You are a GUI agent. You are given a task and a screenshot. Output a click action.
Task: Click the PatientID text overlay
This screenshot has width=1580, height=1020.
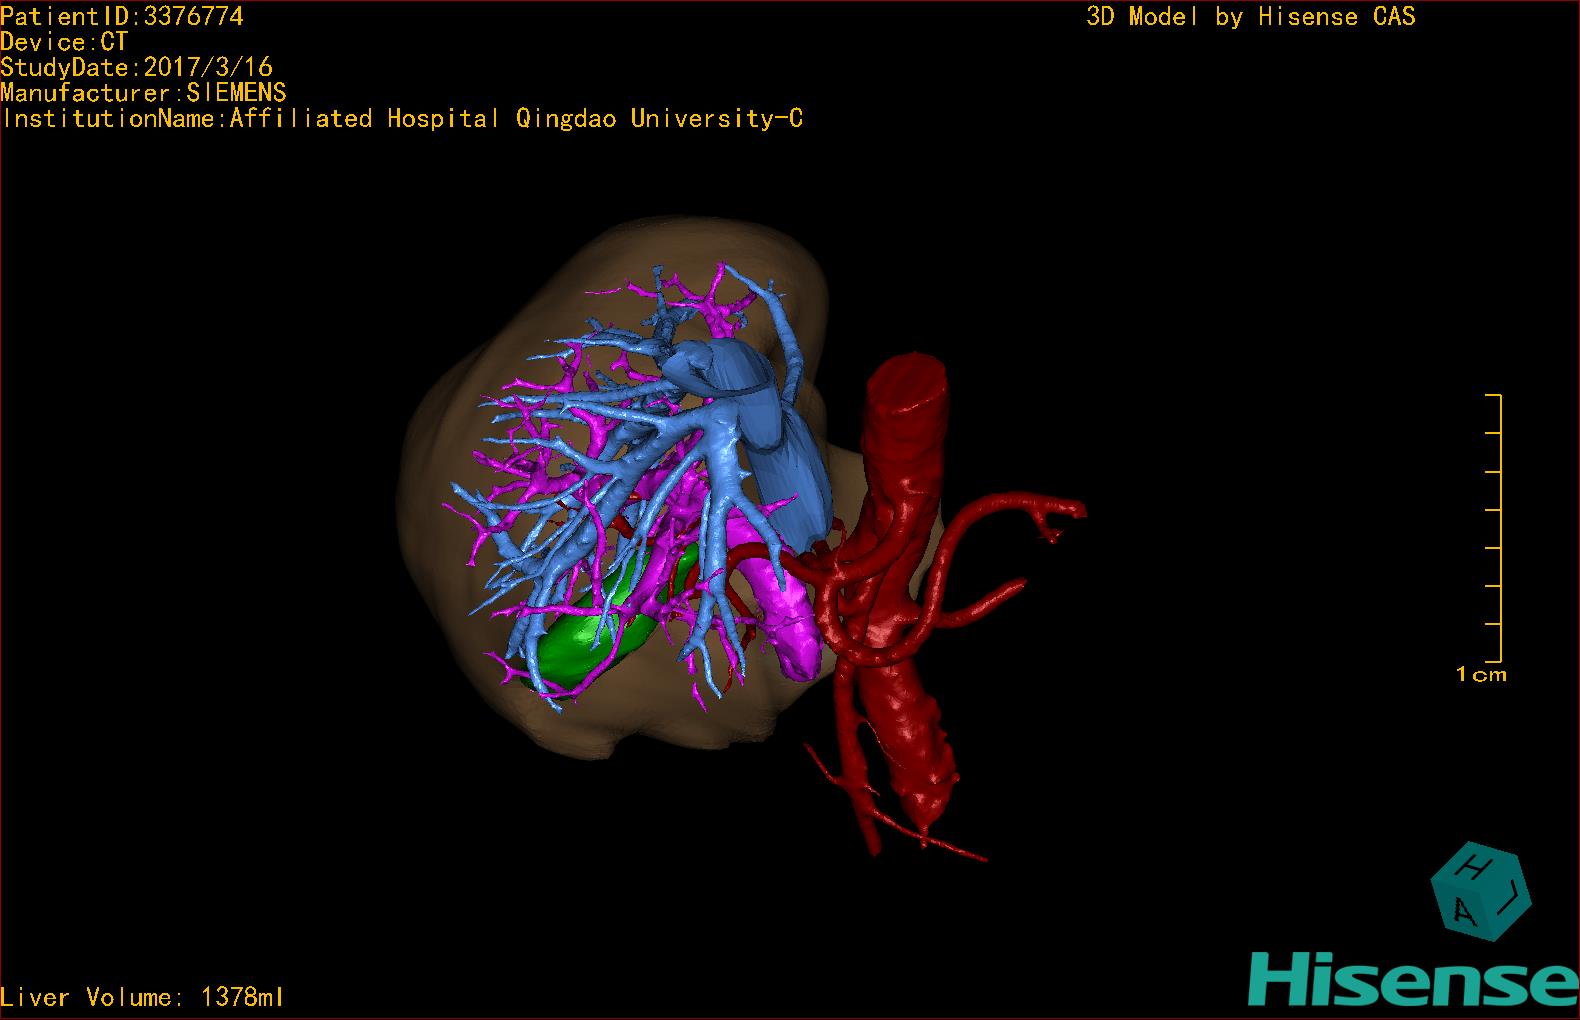[x=122, y=16]
